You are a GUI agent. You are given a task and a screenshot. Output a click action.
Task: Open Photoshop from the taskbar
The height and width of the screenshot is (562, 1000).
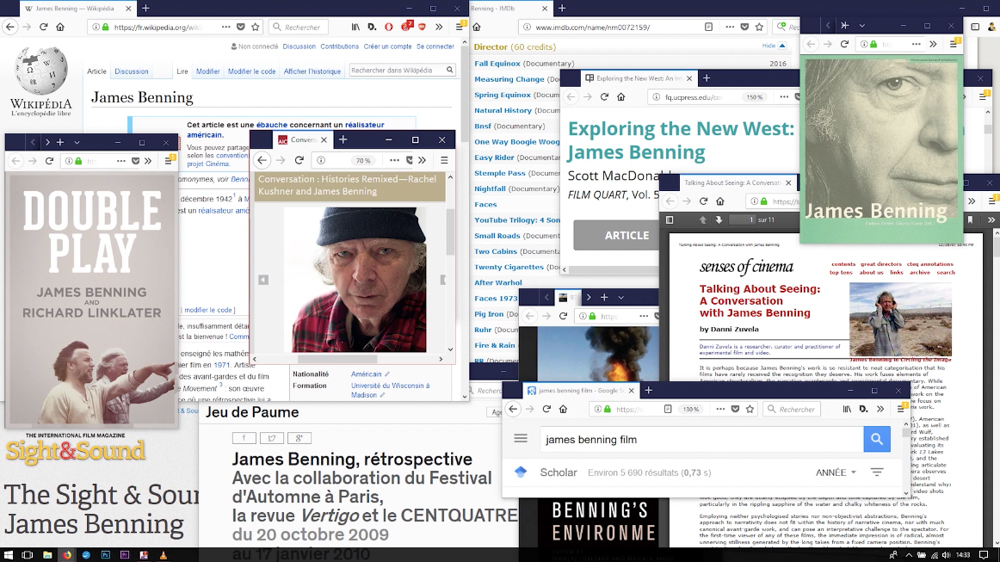[x=105, y=555]
